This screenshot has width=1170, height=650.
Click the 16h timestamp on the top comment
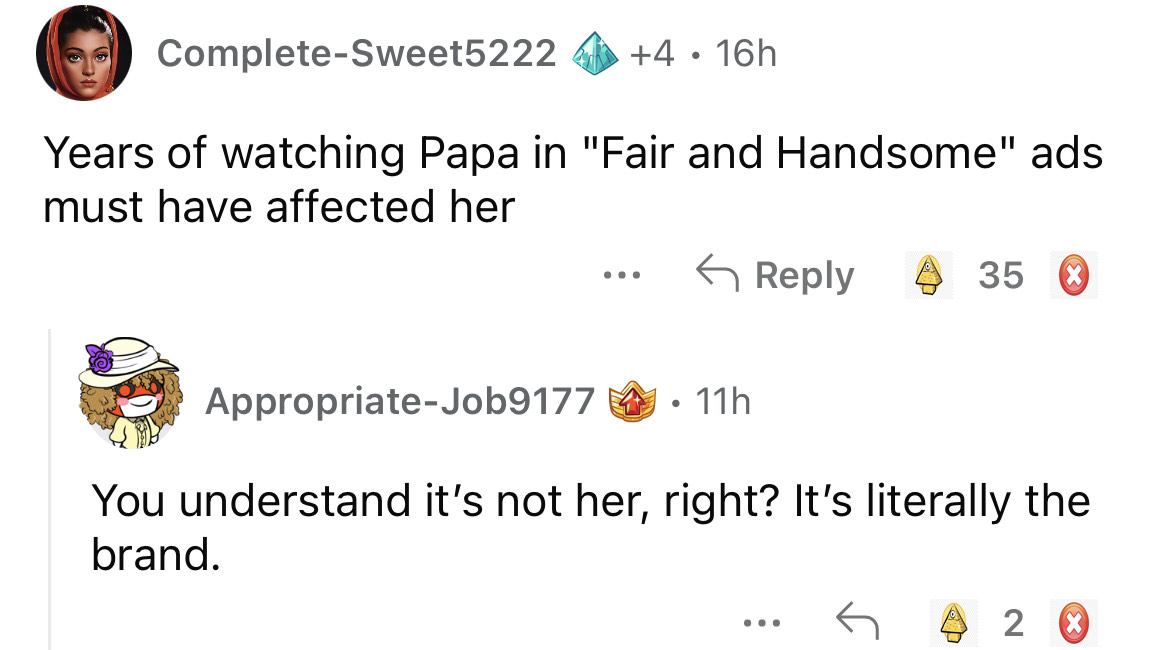click(745, 53)
